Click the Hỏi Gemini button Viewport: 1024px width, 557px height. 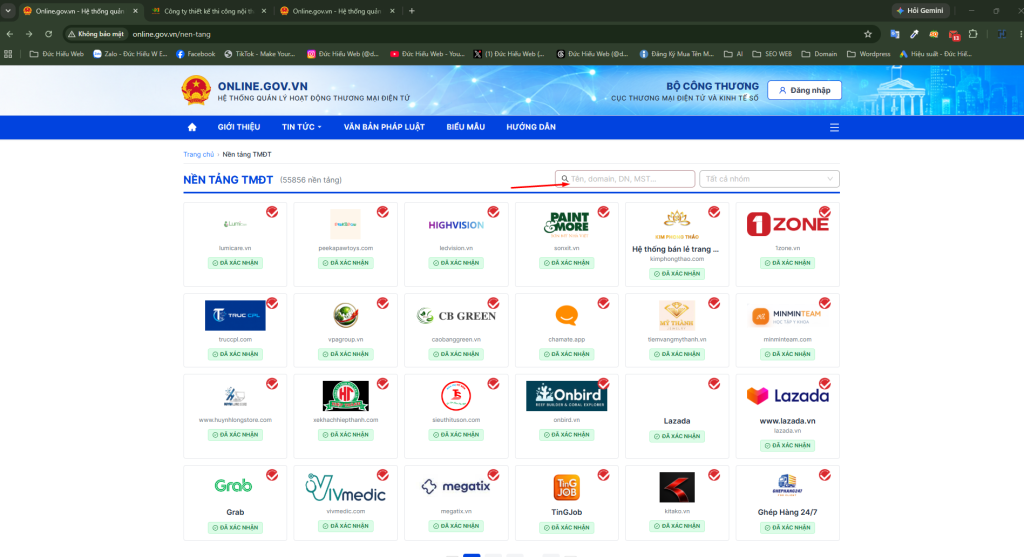(920, 10)
